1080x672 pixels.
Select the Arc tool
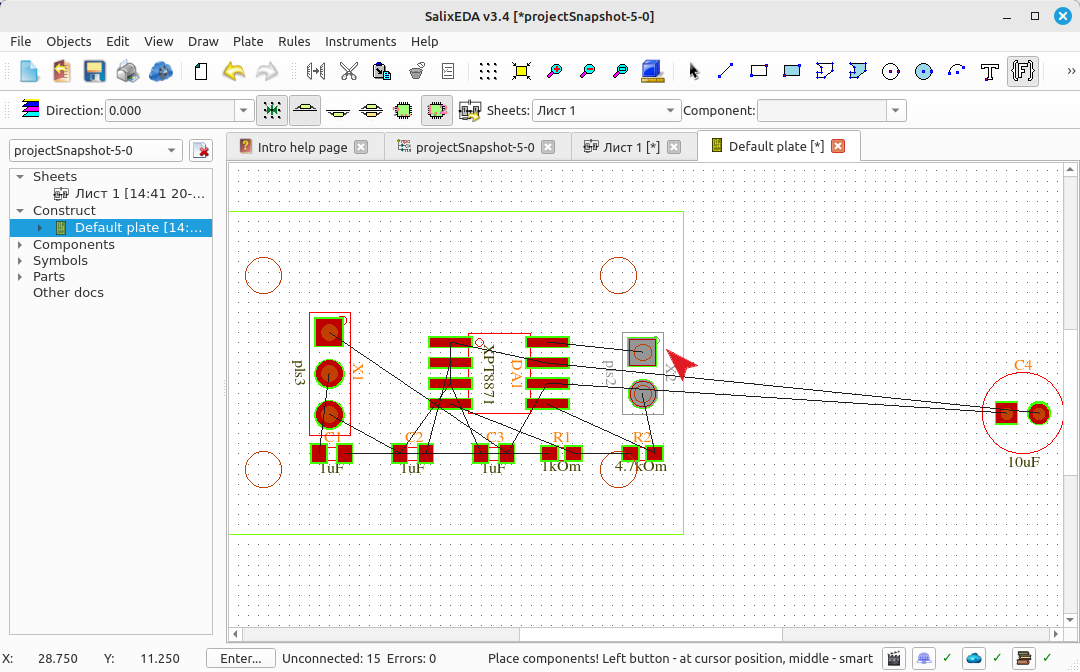tap(957, 71)
